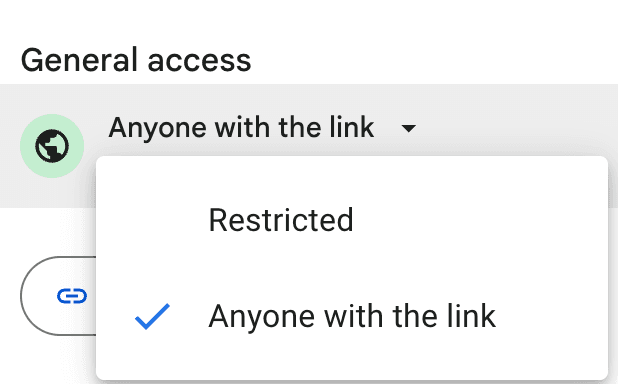
Task: Click the light green circle behind the globe
Action: 52,146
